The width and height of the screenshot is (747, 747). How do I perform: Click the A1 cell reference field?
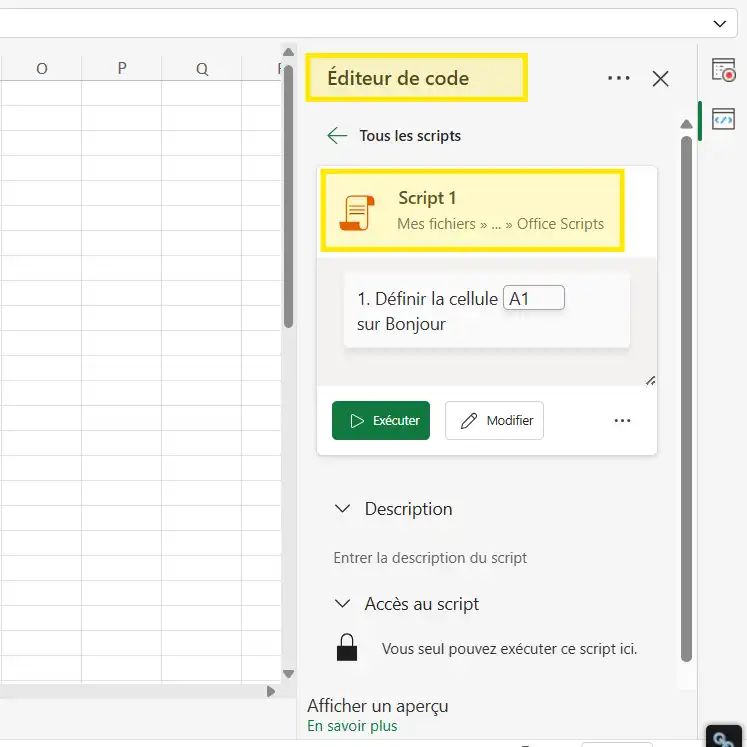point(534,298)
